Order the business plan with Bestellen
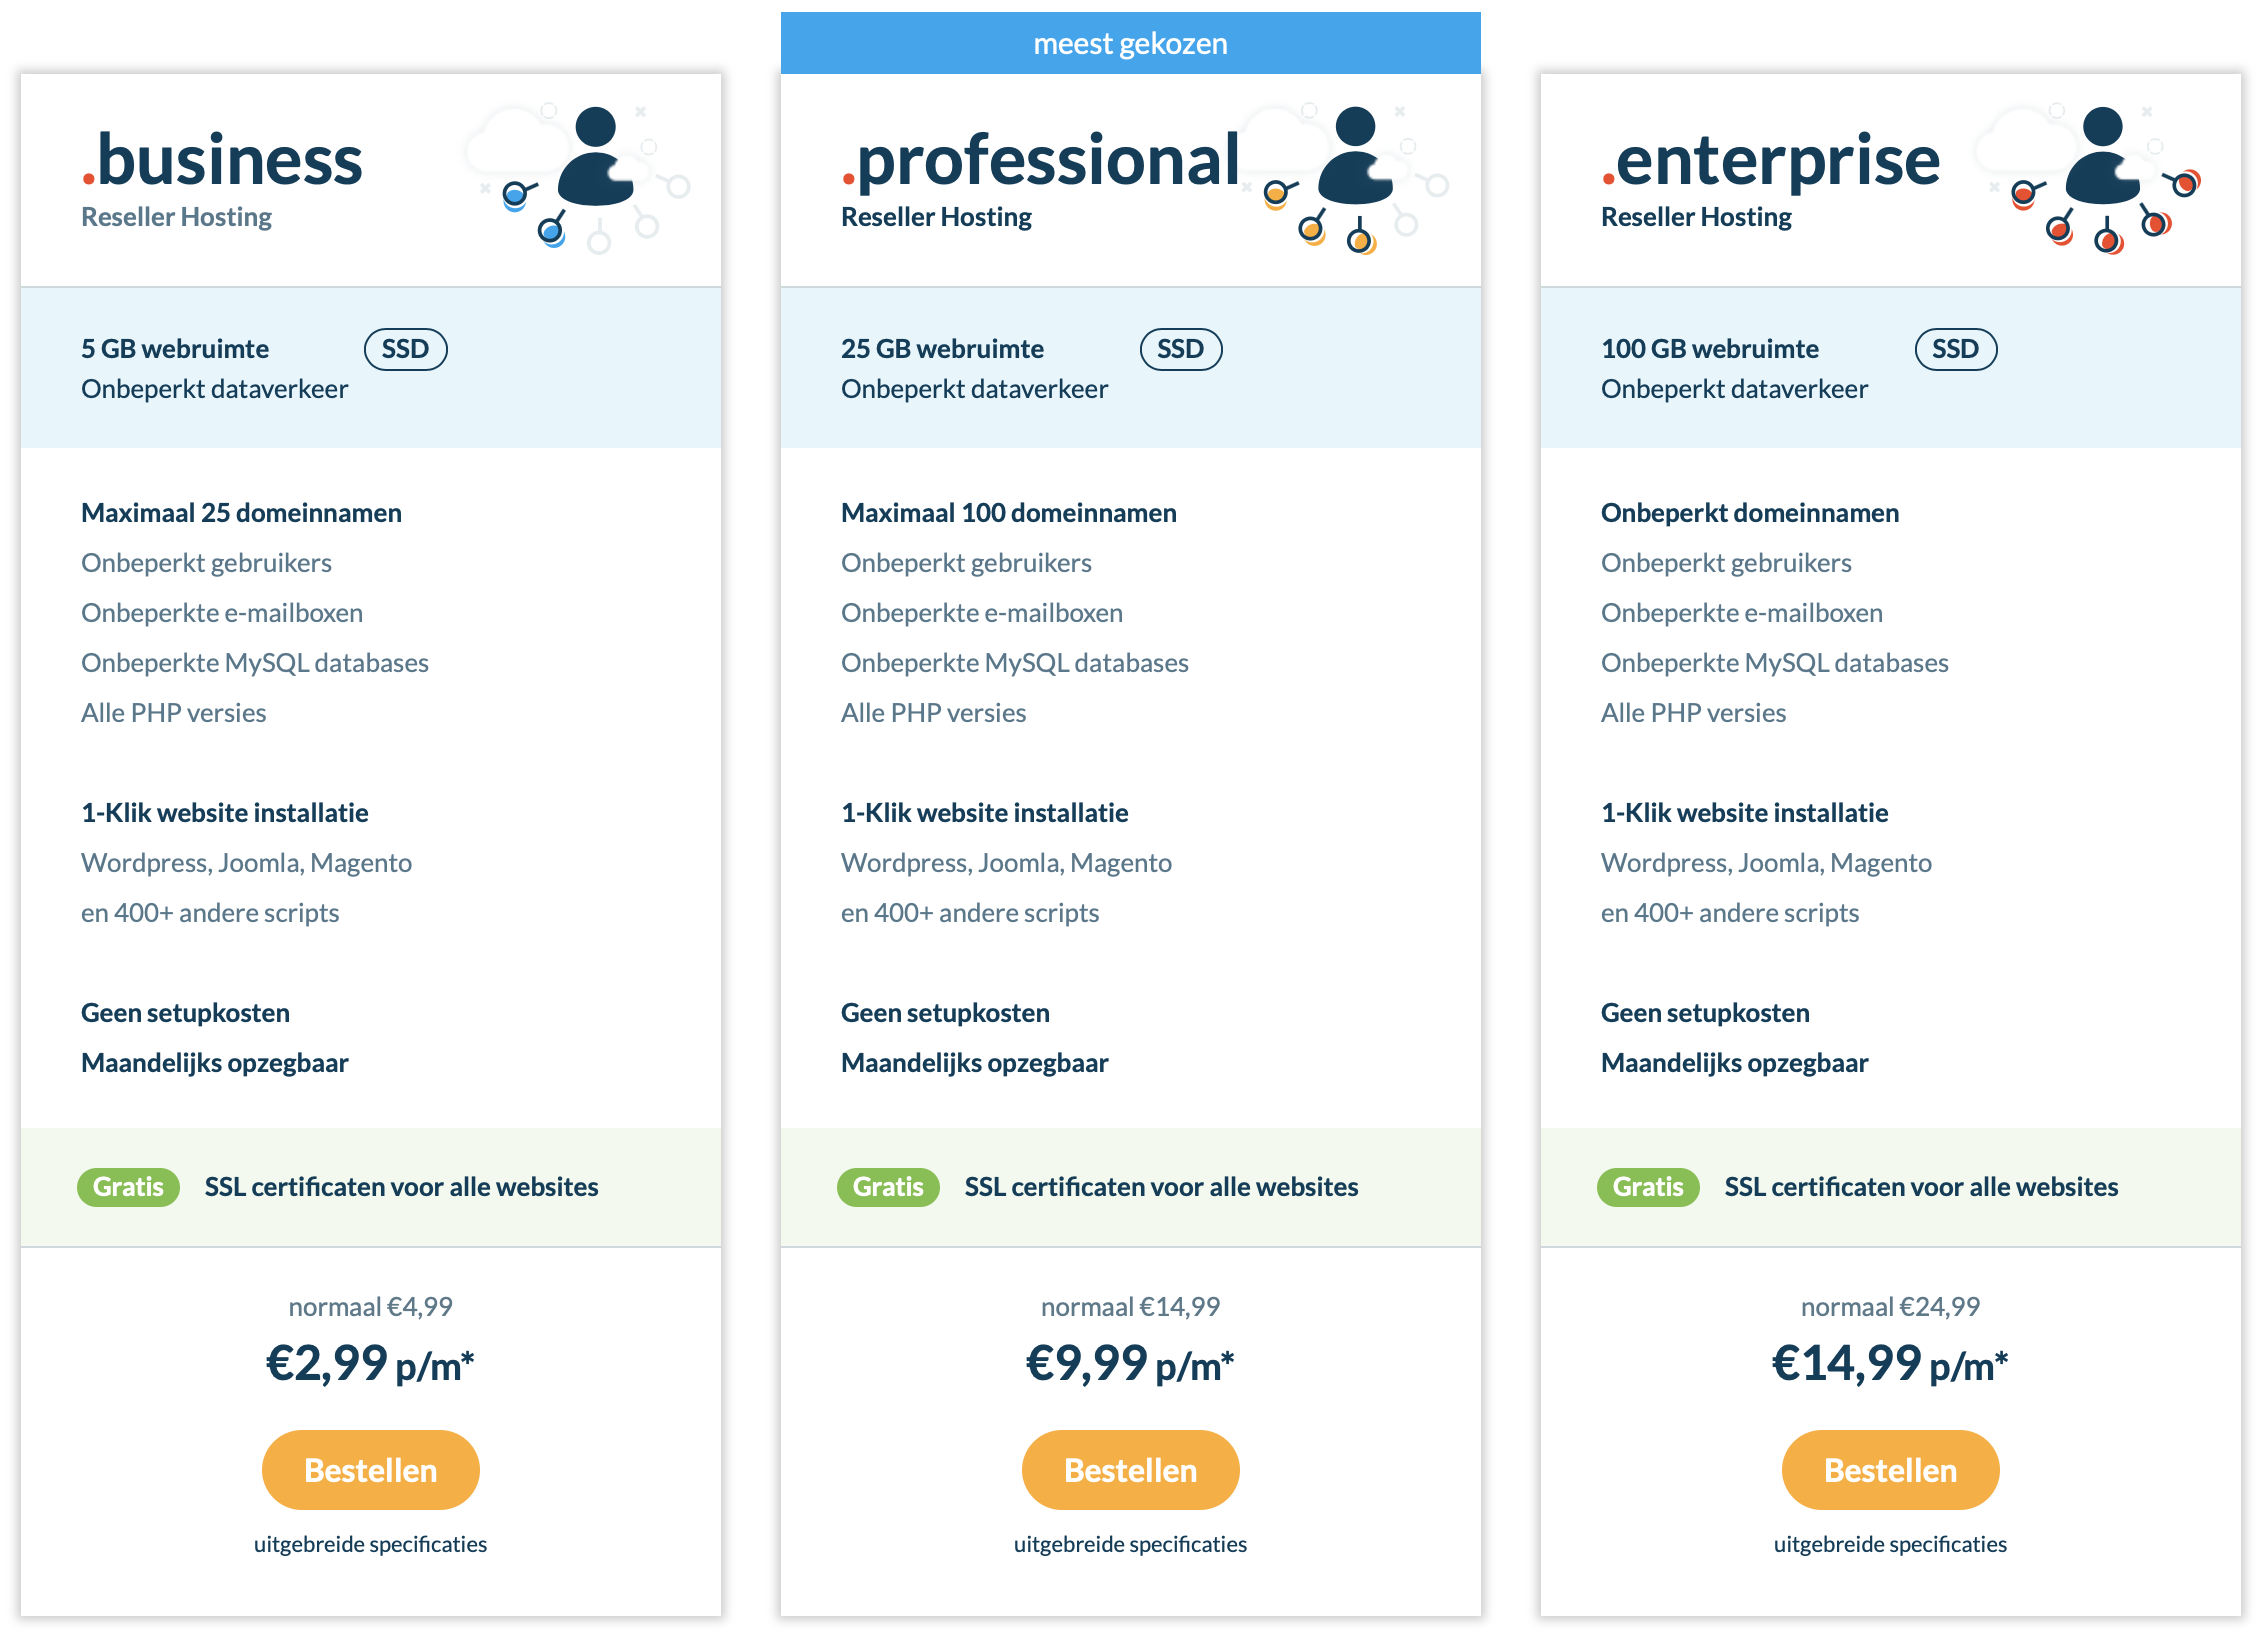Viewport: 2262px width, 1636px height. point(371,1470)
